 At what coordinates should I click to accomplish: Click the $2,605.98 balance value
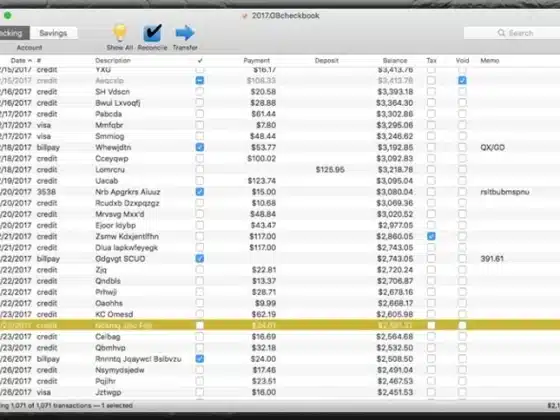click(x=395, y=314)
